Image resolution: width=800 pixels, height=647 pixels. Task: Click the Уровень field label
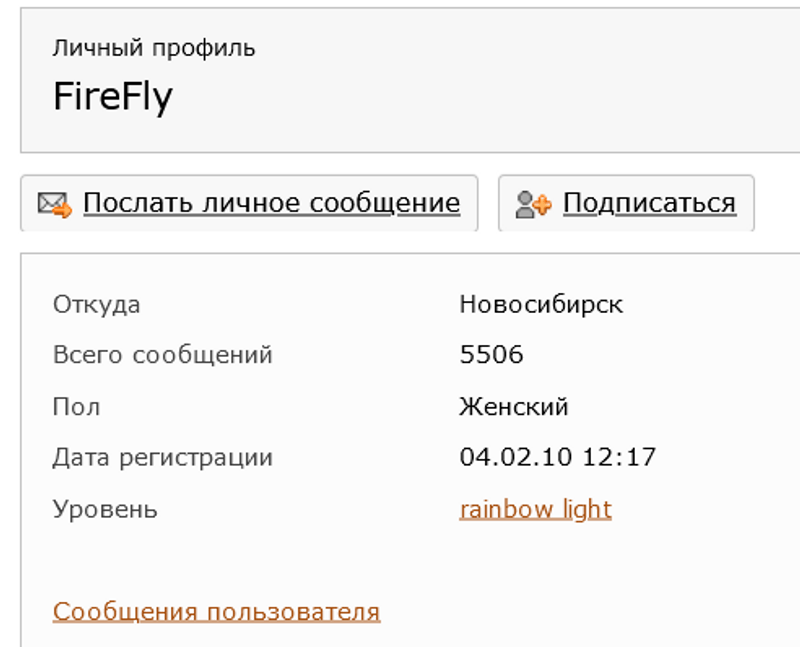pyautogui.click(x=105, y=509)
